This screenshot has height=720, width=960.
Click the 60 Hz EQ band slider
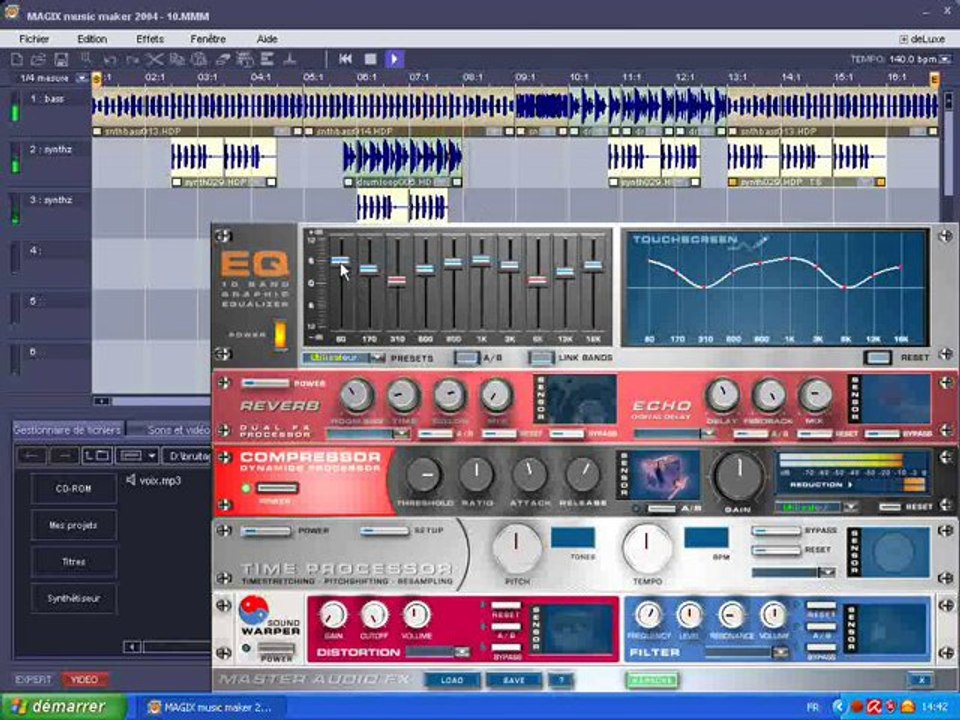[340, 261]
